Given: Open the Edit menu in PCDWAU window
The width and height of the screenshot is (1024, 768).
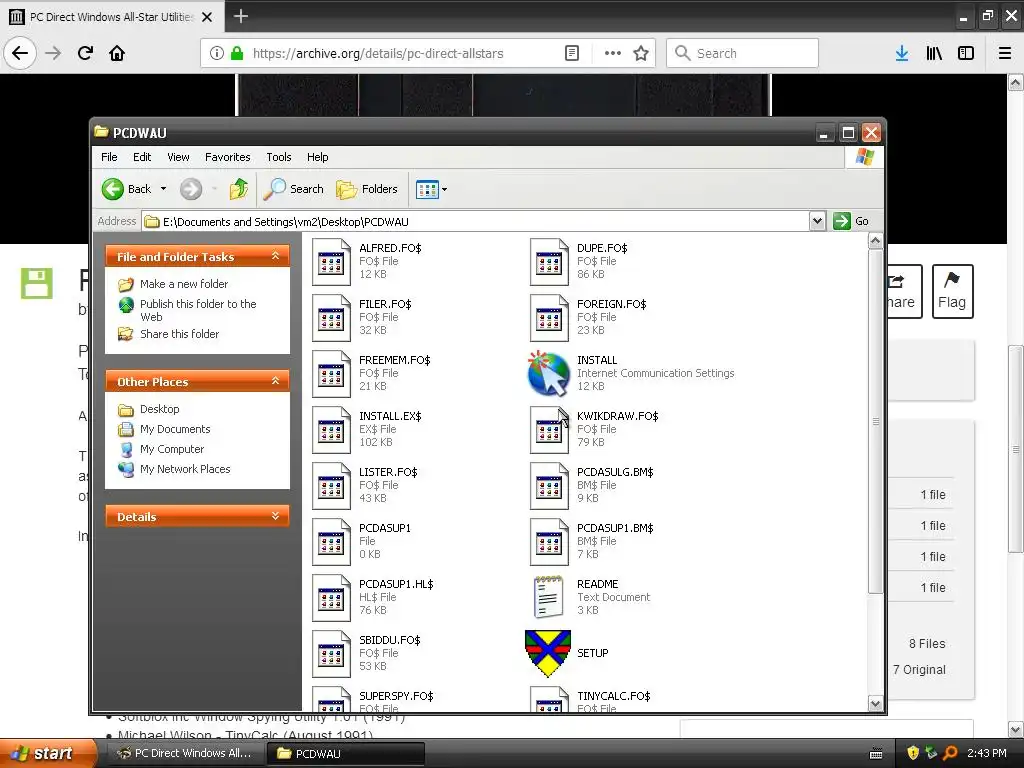Looking at the screenshot, I should [142, 157].
